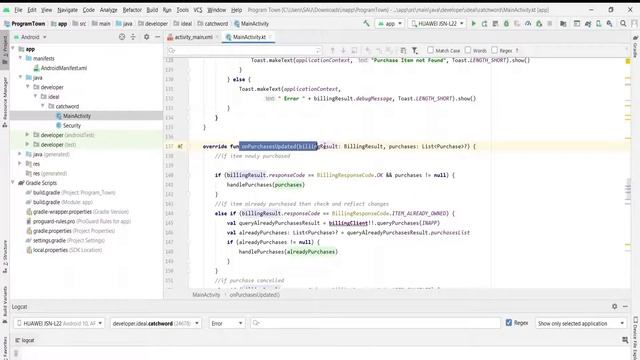The image size is (640, 360).
Task: Click the Logcat restore layout icon
Action: click(625, 340)
